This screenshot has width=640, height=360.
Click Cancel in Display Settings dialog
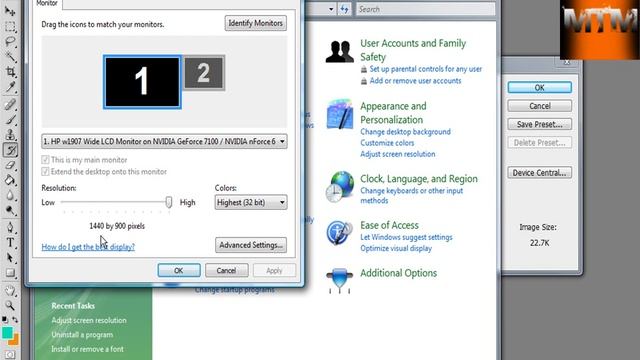[x=227, y=270]
